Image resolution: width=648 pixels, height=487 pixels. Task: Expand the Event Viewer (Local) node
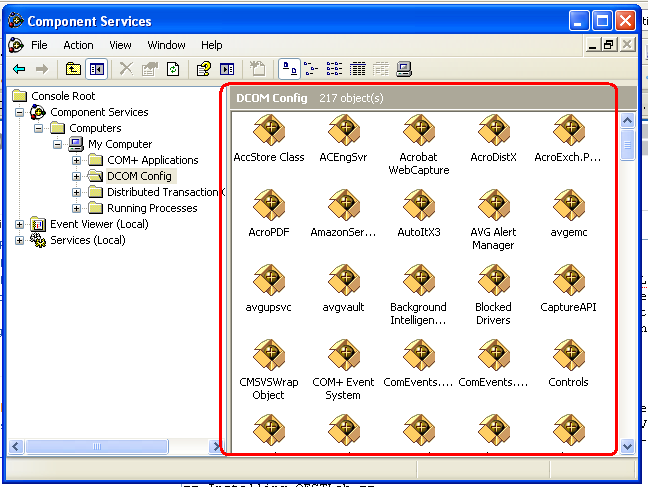[x=20, y=224]
